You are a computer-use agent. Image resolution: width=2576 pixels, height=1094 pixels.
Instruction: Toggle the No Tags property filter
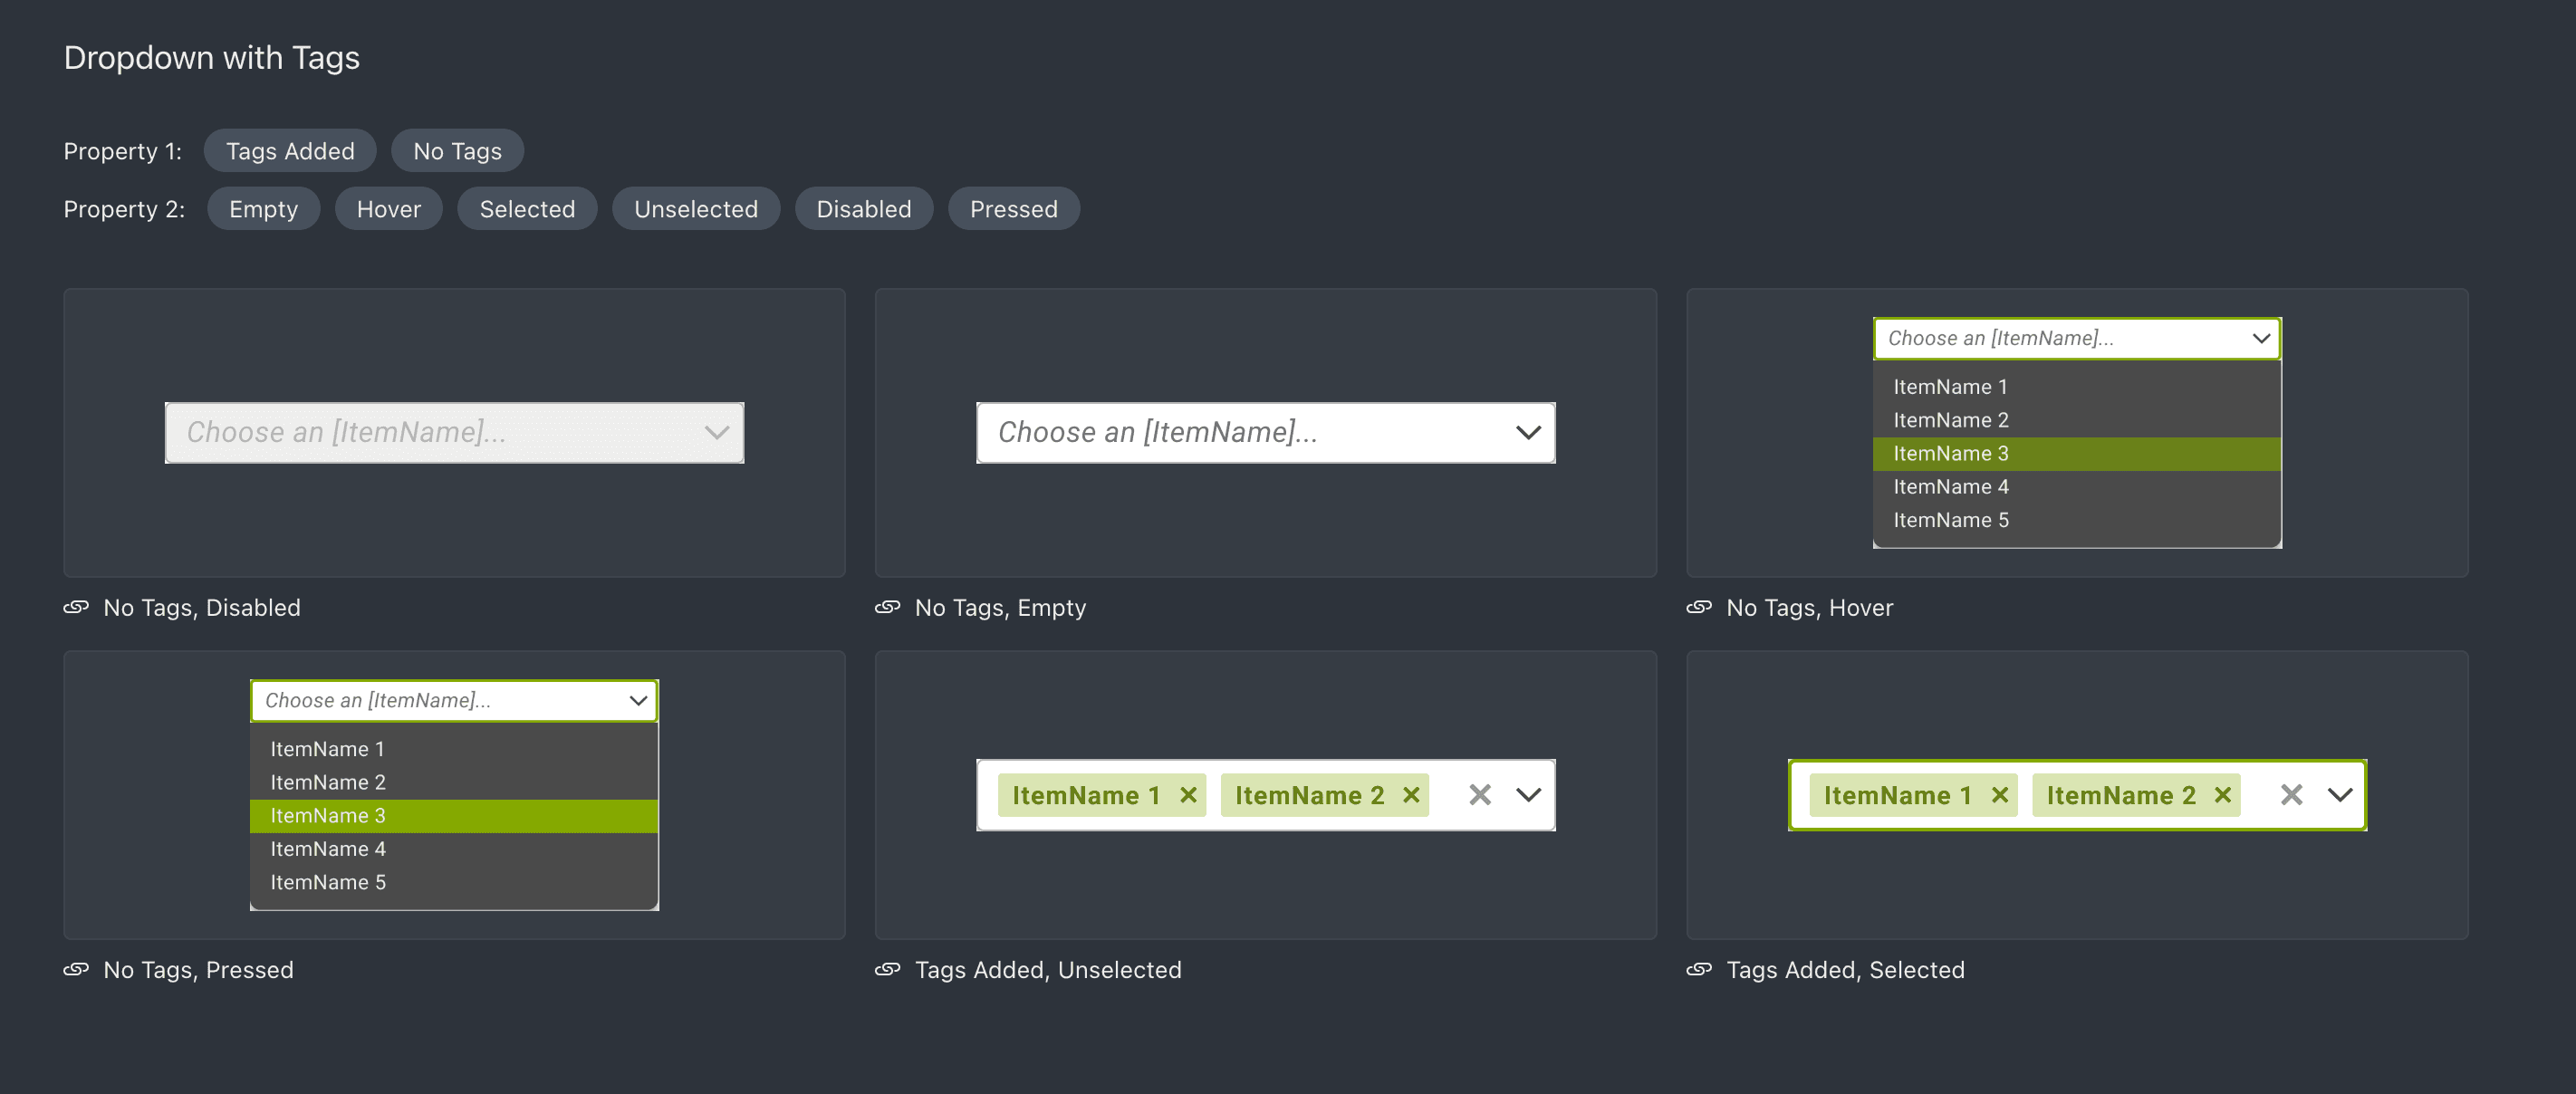click(x=457, y=151)
